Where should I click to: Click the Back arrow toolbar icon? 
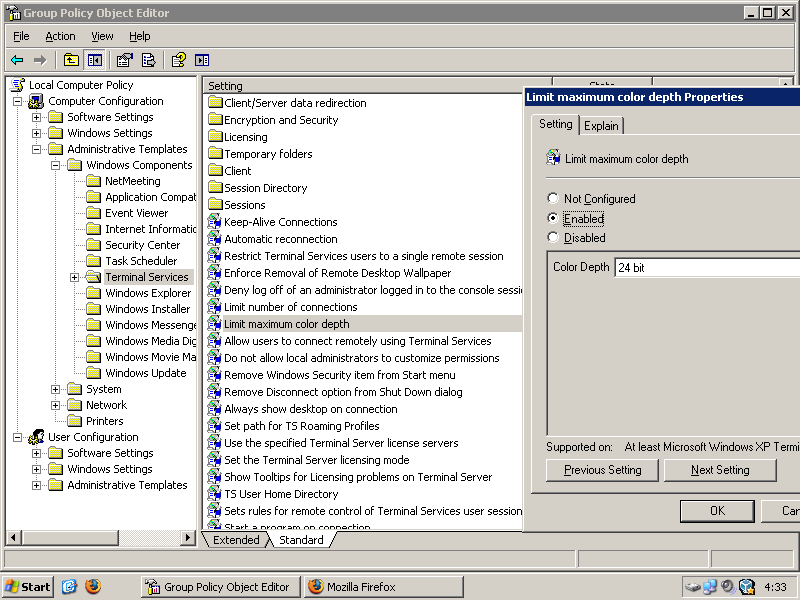pos(17,60)
